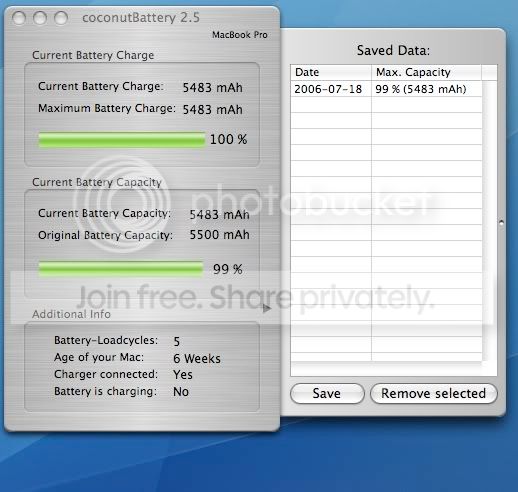Click the Save button

[327, 393]
